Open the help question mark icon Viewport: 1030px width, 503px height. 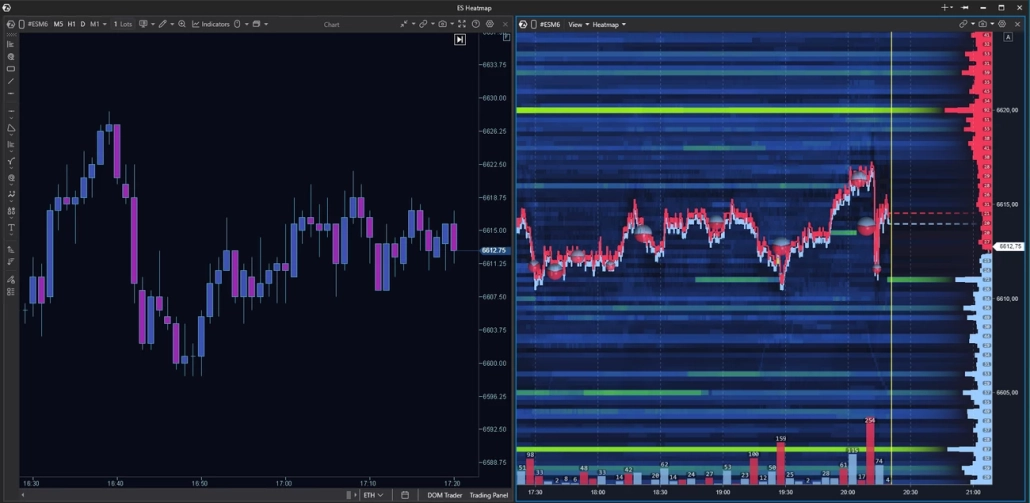click(x=476, y=24)
